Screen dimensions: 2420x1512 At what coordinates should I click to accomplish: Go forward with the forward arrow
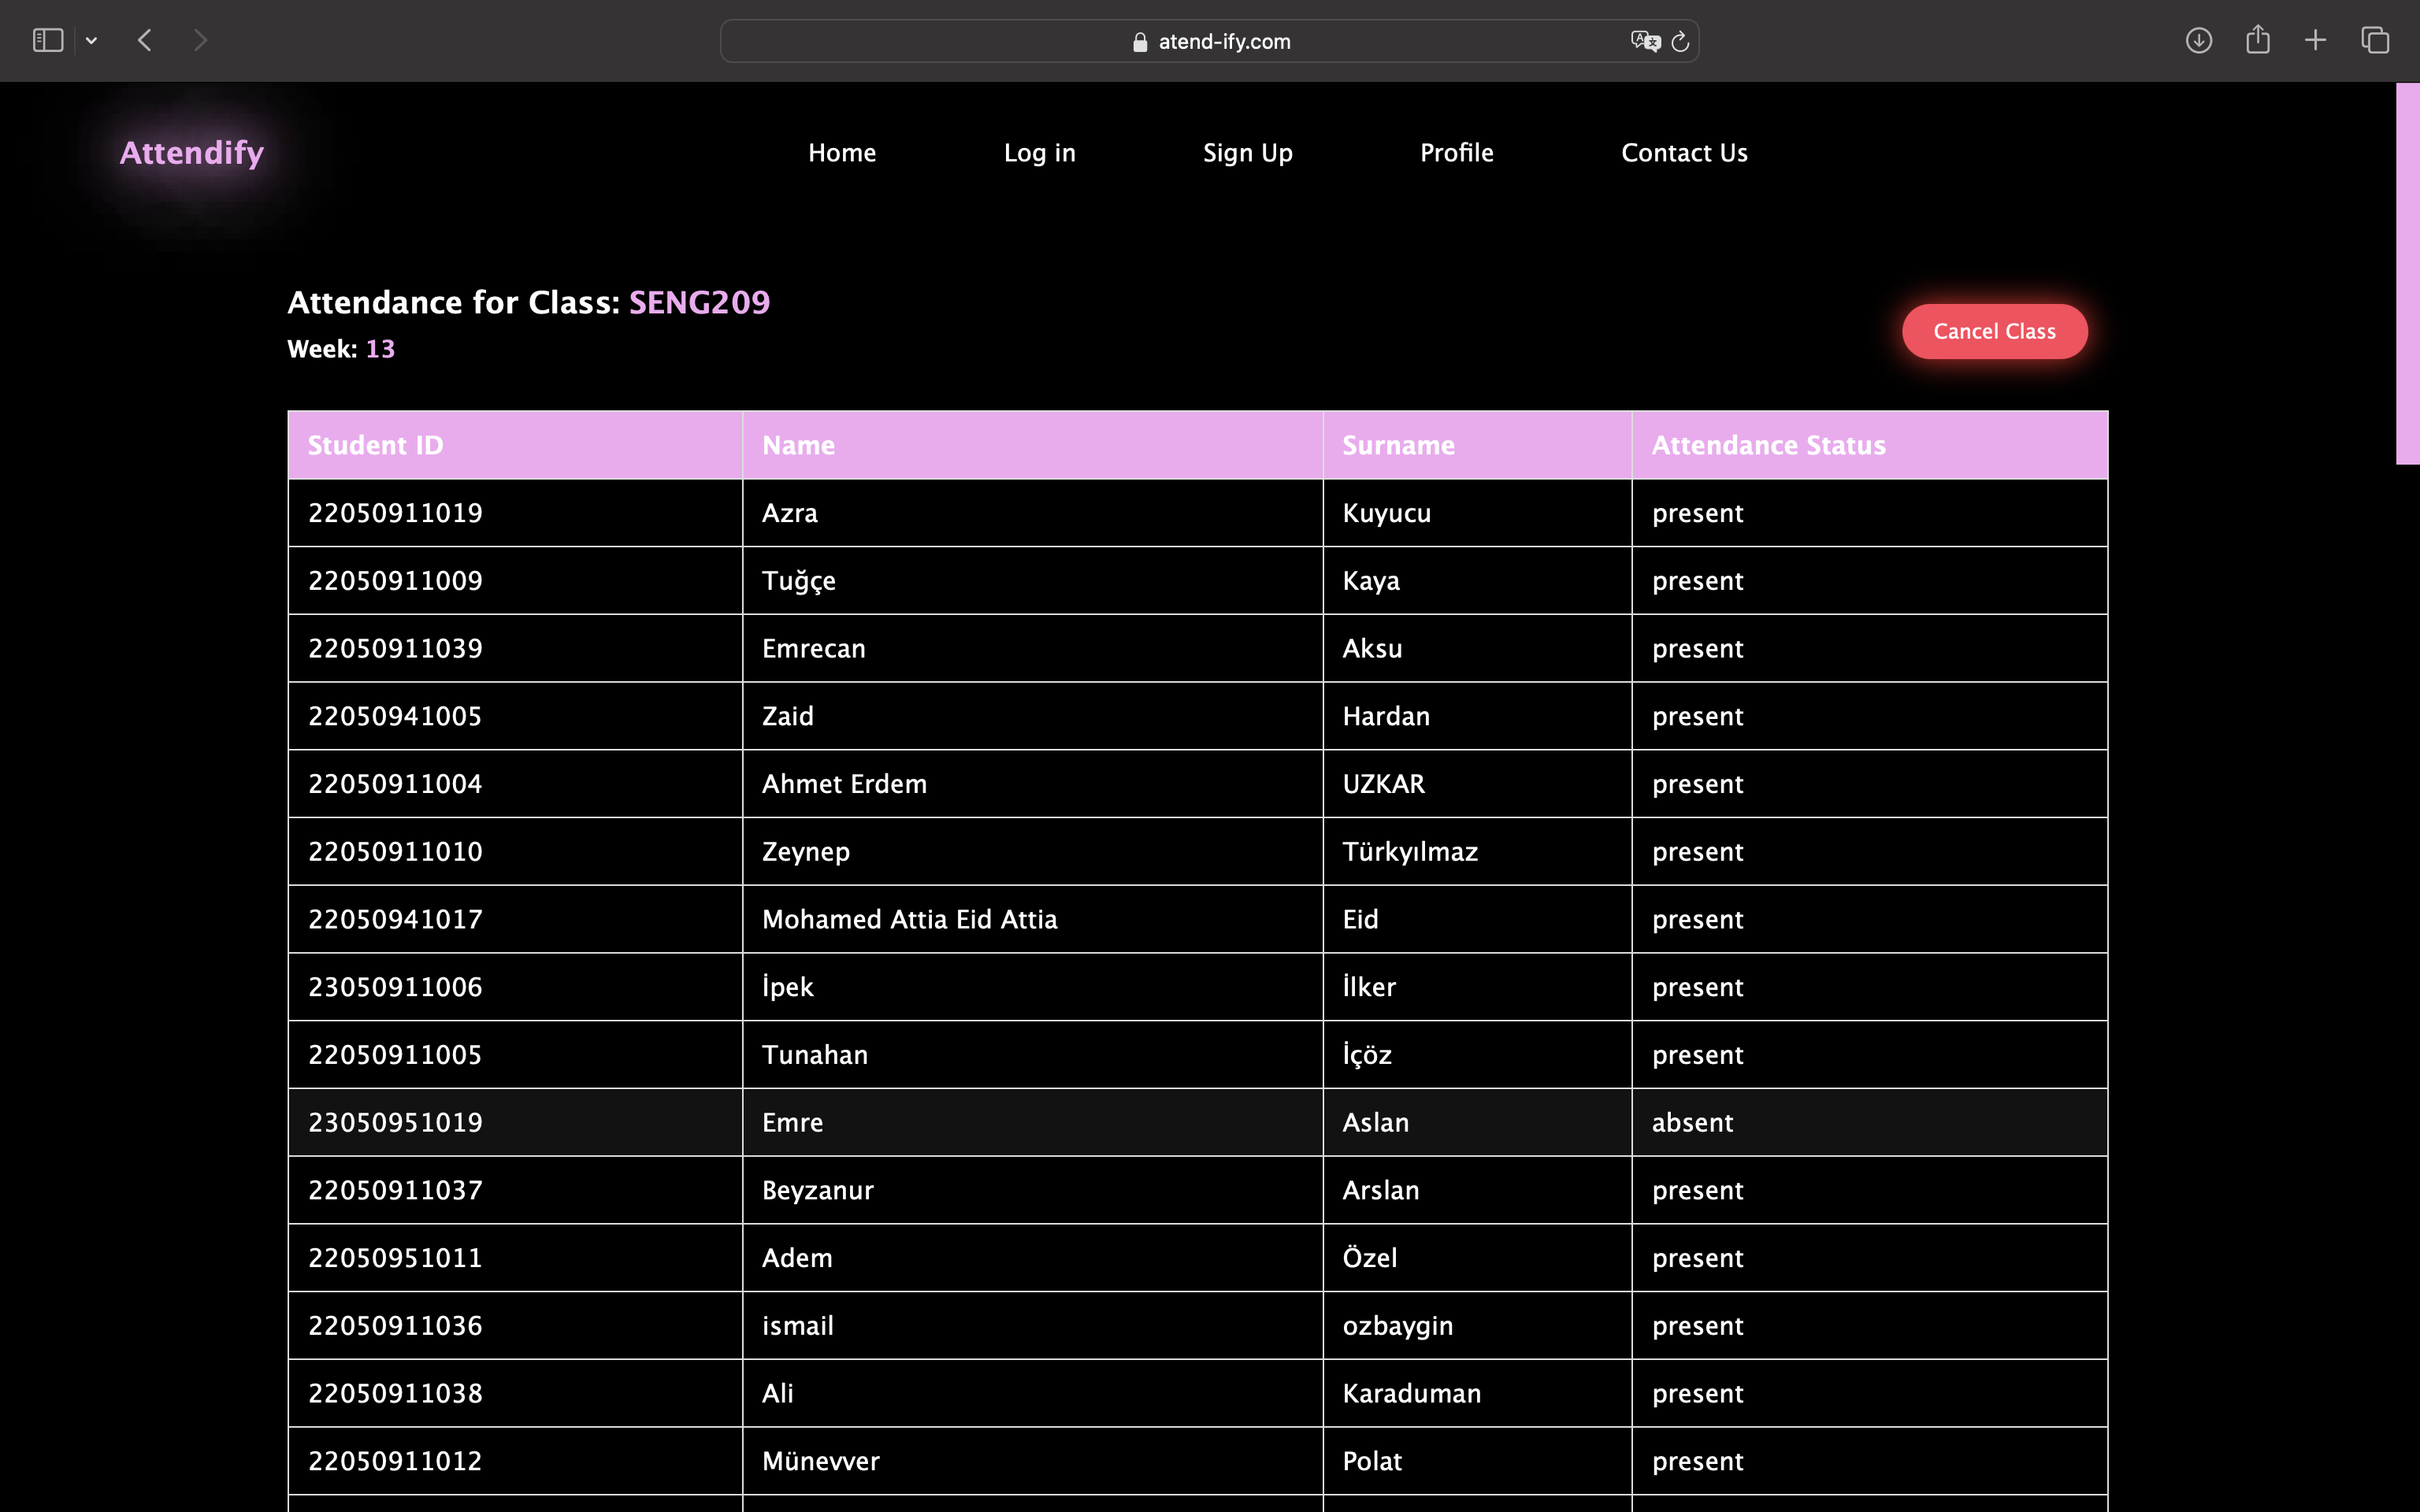200,40
